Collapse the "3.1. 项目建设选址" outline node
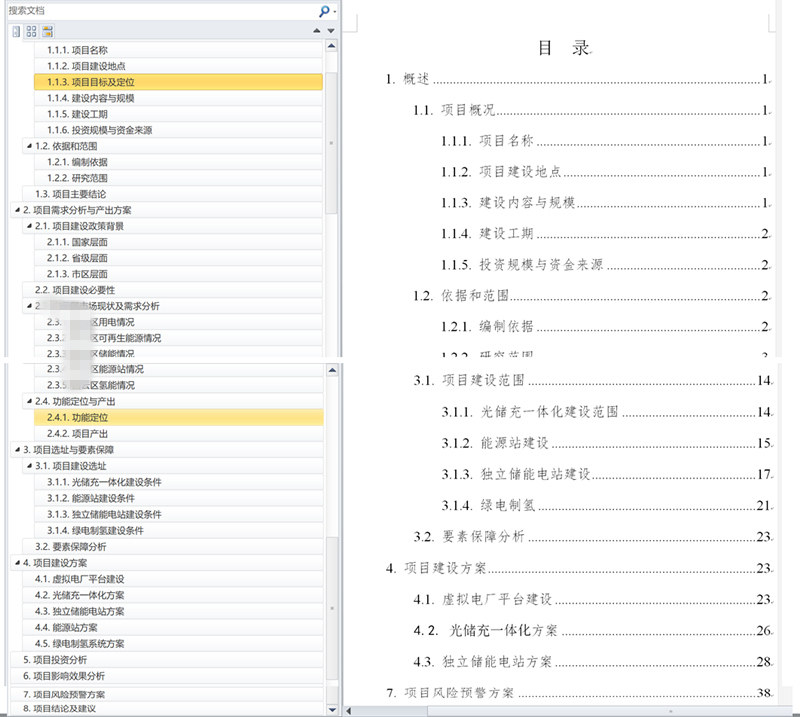Screen dimensions: 800x717 (29, 465)
